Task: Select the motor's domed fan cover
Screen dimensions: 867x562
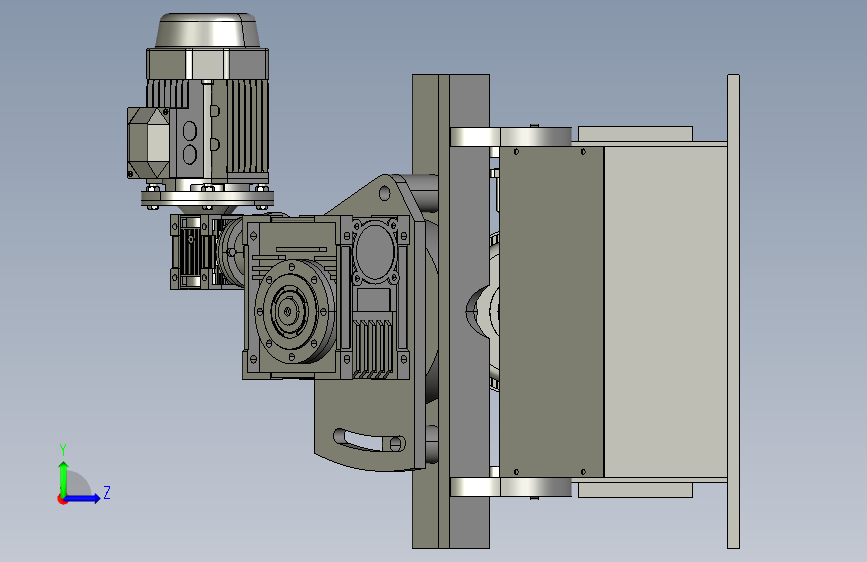Action: pyautogui.click(x=207, y=30)
